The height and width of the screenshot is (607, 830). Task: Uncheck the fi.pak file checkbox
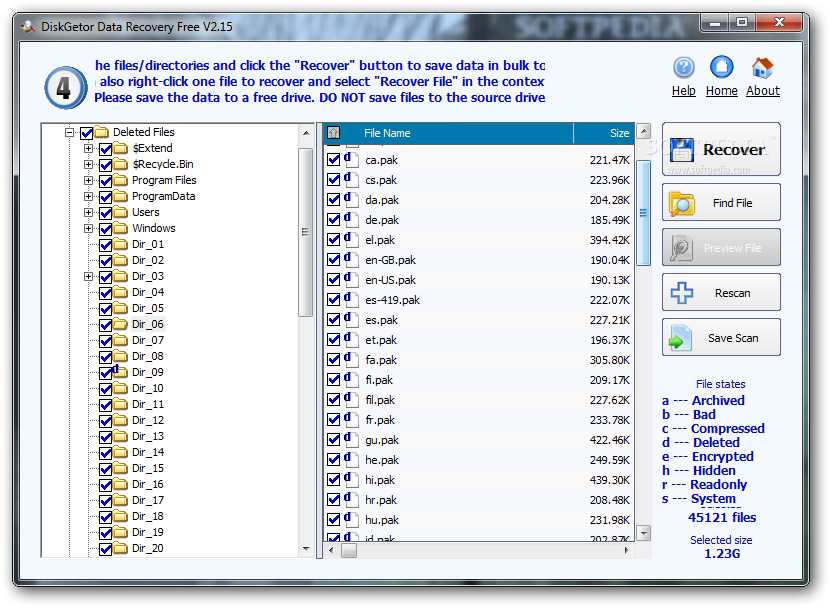(333, 379)
